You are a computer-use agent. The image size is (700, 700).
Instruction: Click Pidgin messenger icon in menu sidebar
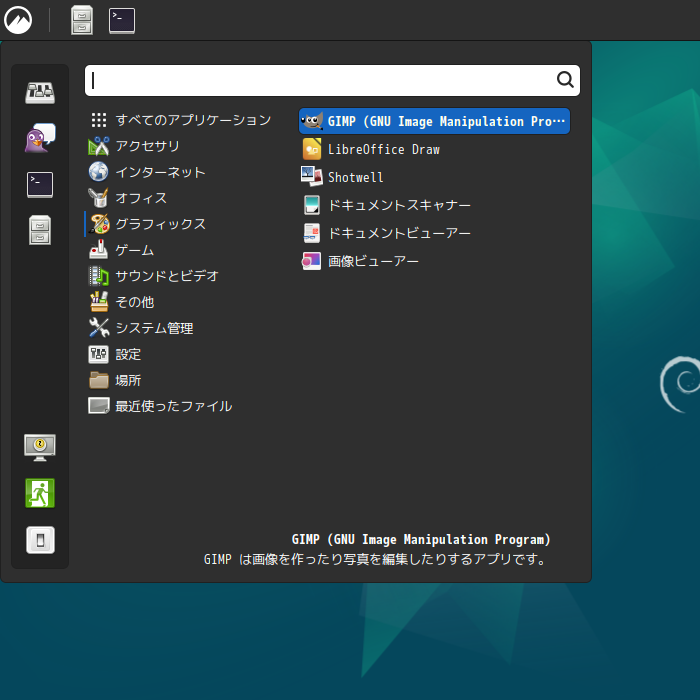pyautogui.click(x=40, y=139)
